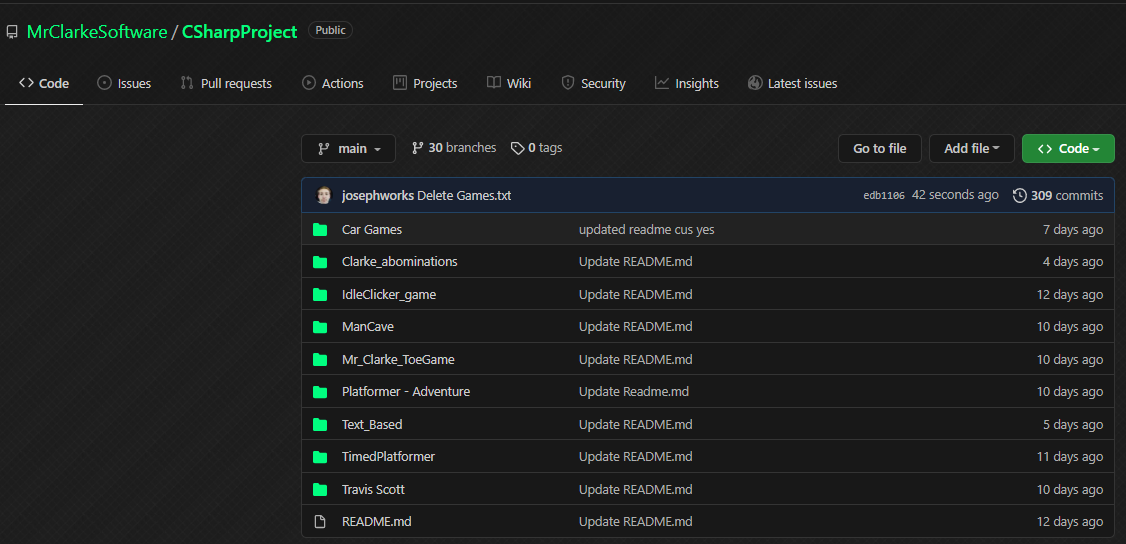Click the josephworks avatar thumbnail
The width and height of the screenshot is (1126, 544).
325,195
